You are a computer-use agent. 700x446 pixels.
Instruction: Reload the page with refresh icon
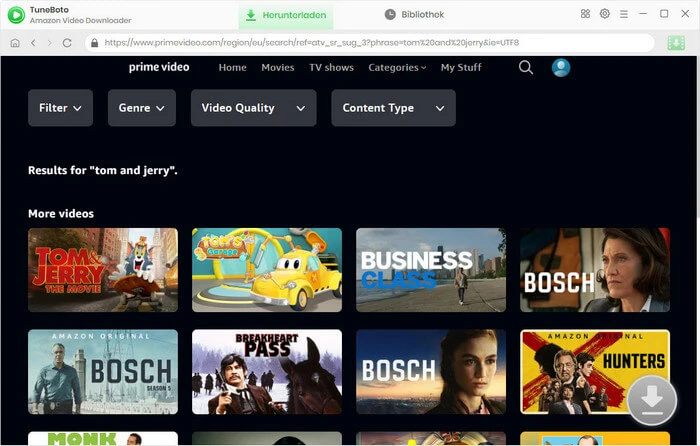pyautogui.click(x=67, y=43)
